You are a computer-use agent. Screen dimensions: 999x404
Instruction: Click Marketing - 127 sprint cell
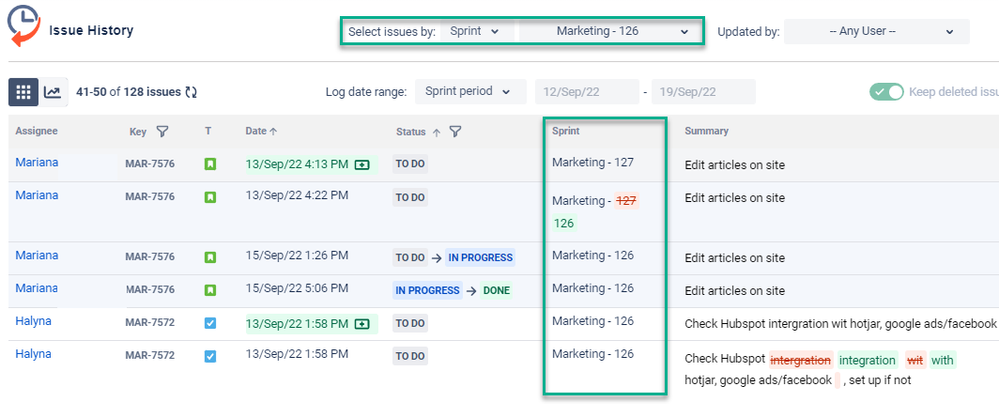(593, 162)
